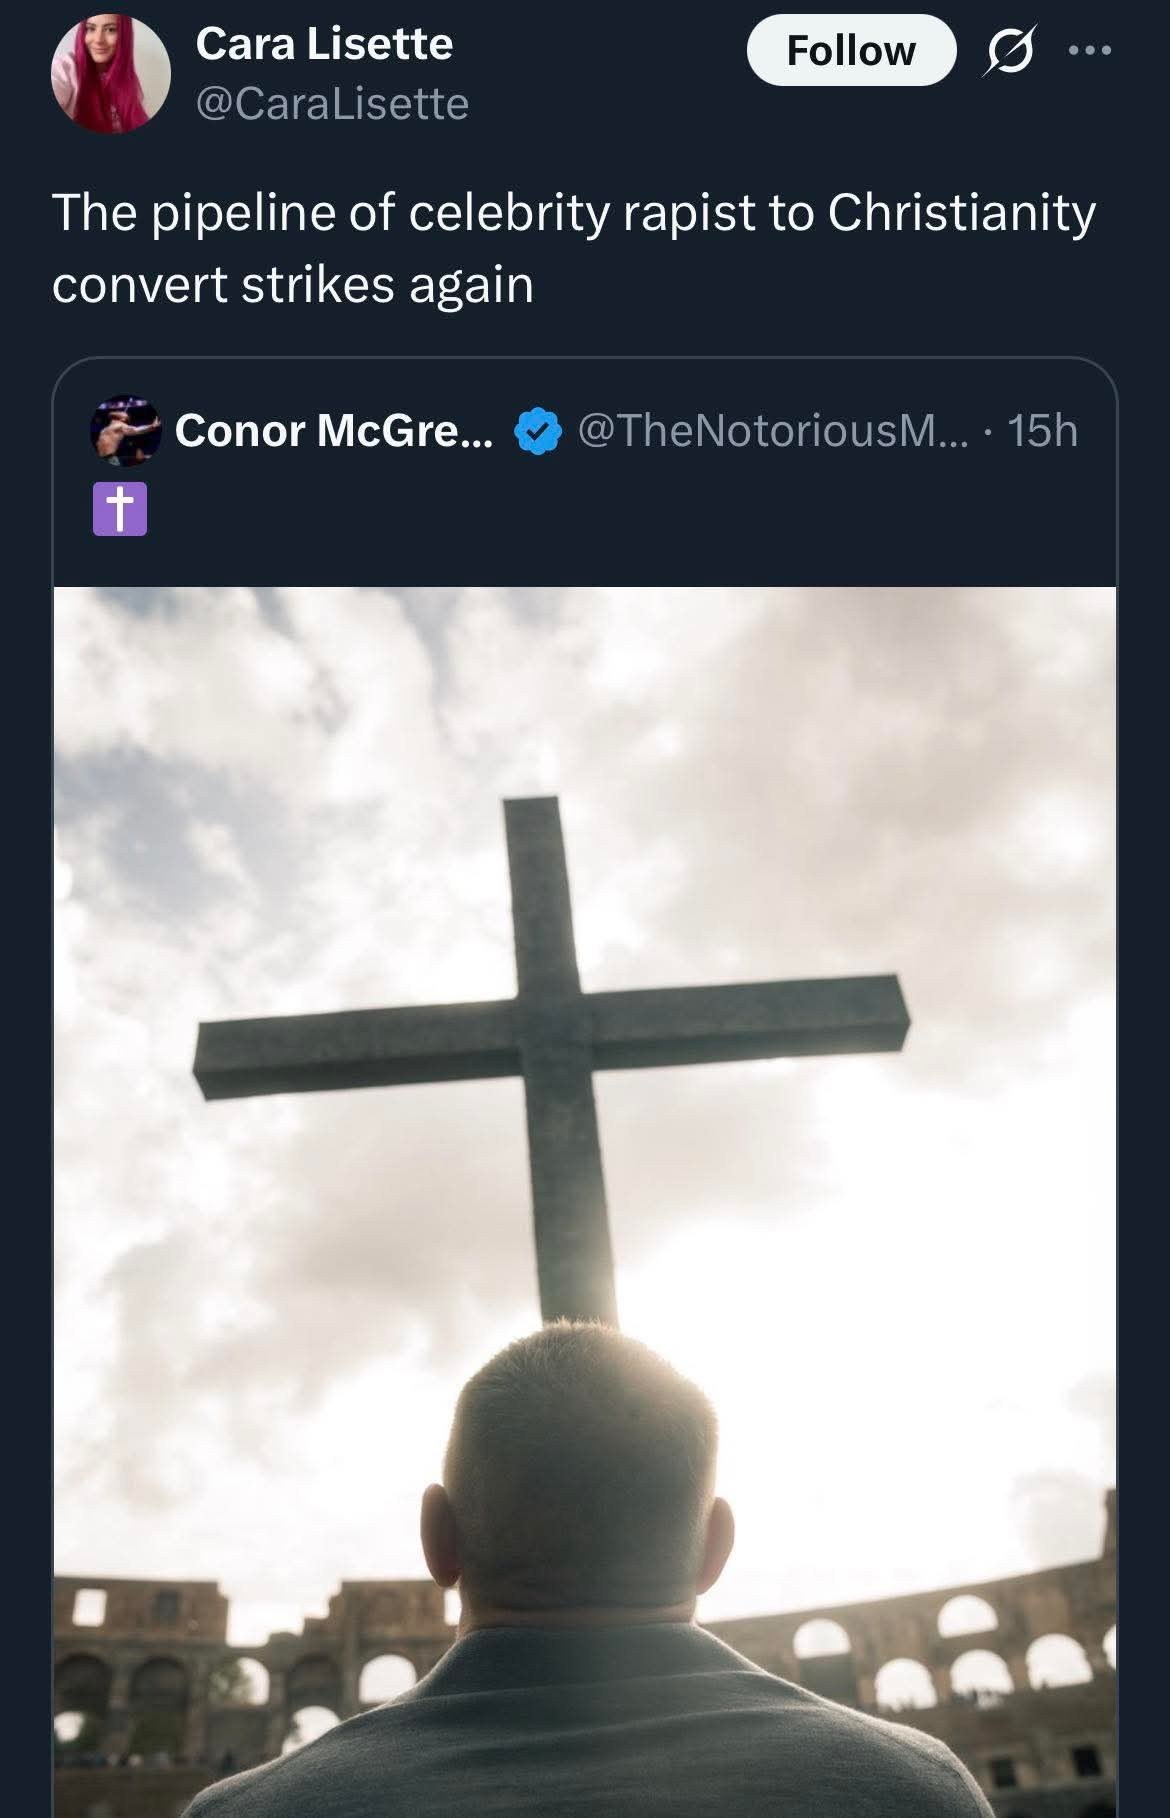Viewport: 1170px width, 1818px height.
Task: Click Cara Lisette's profile avatar
Action: pos(110,74)
